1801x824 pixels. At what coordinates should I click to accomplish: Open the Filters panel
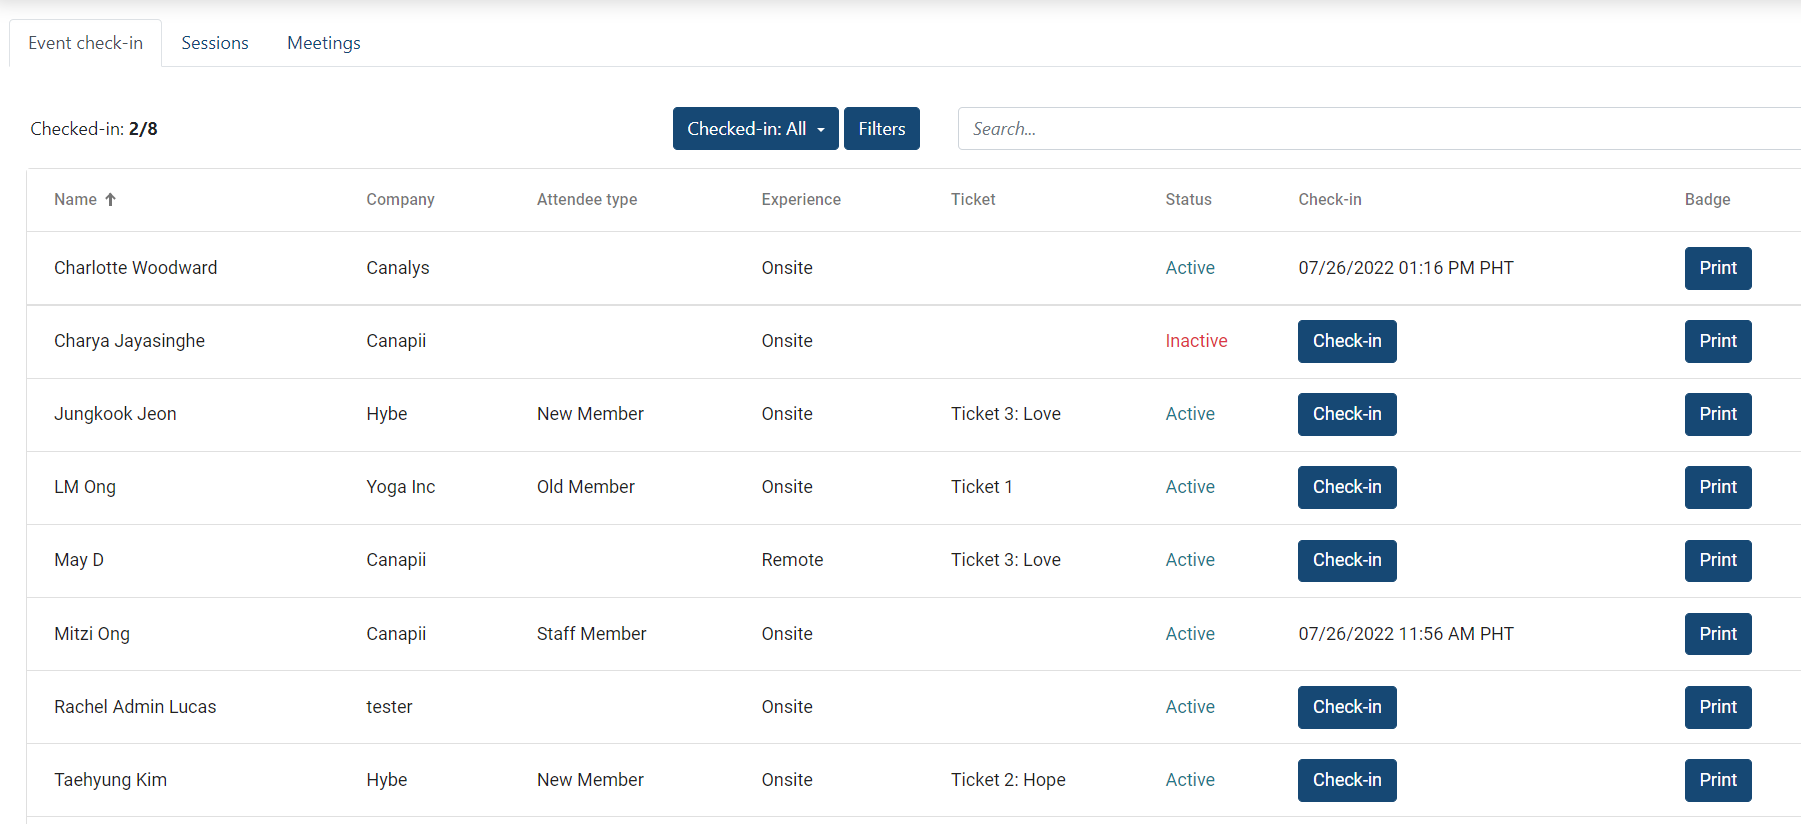pyautogui.click(x=881, y=129)
